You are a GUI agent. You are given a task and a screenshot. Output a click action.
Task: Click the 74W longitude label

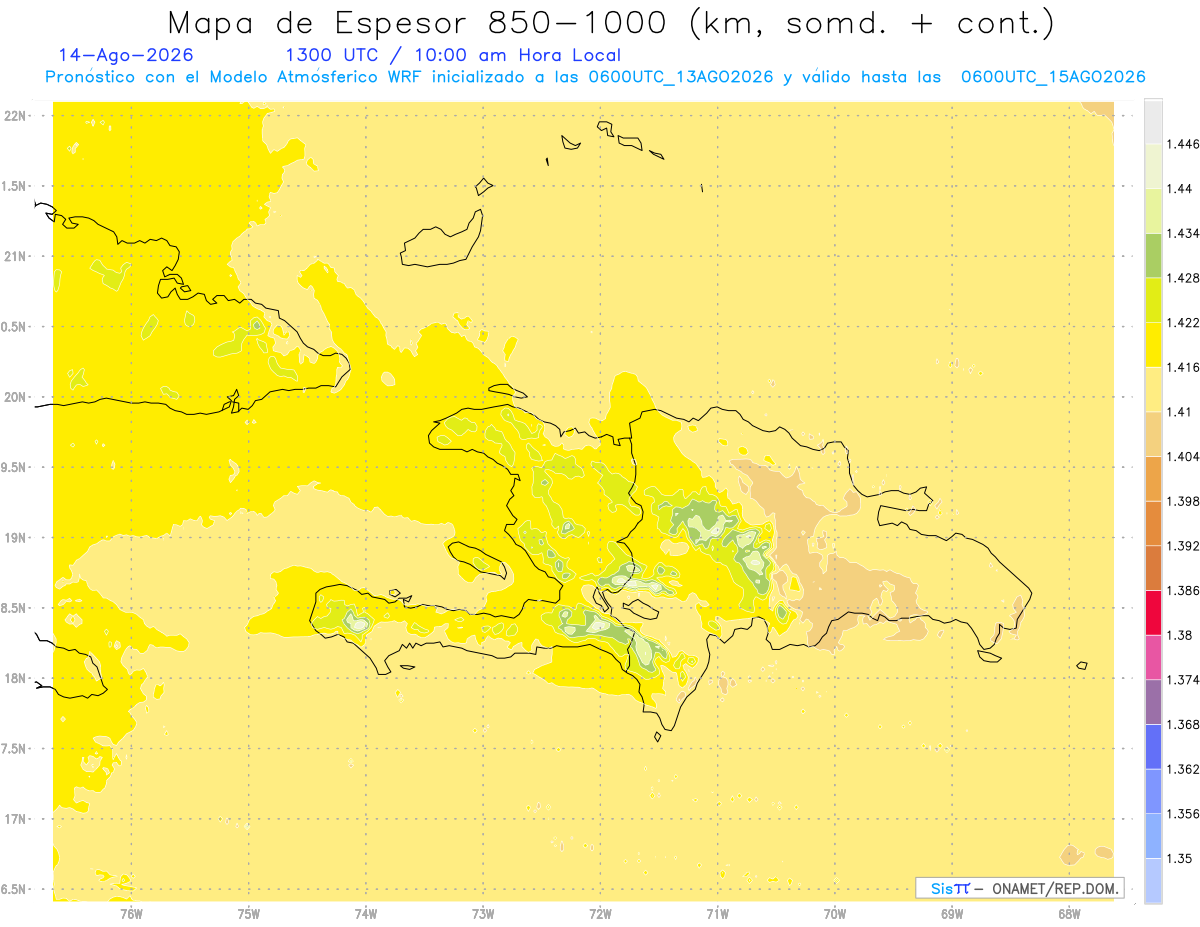point(366,913)
